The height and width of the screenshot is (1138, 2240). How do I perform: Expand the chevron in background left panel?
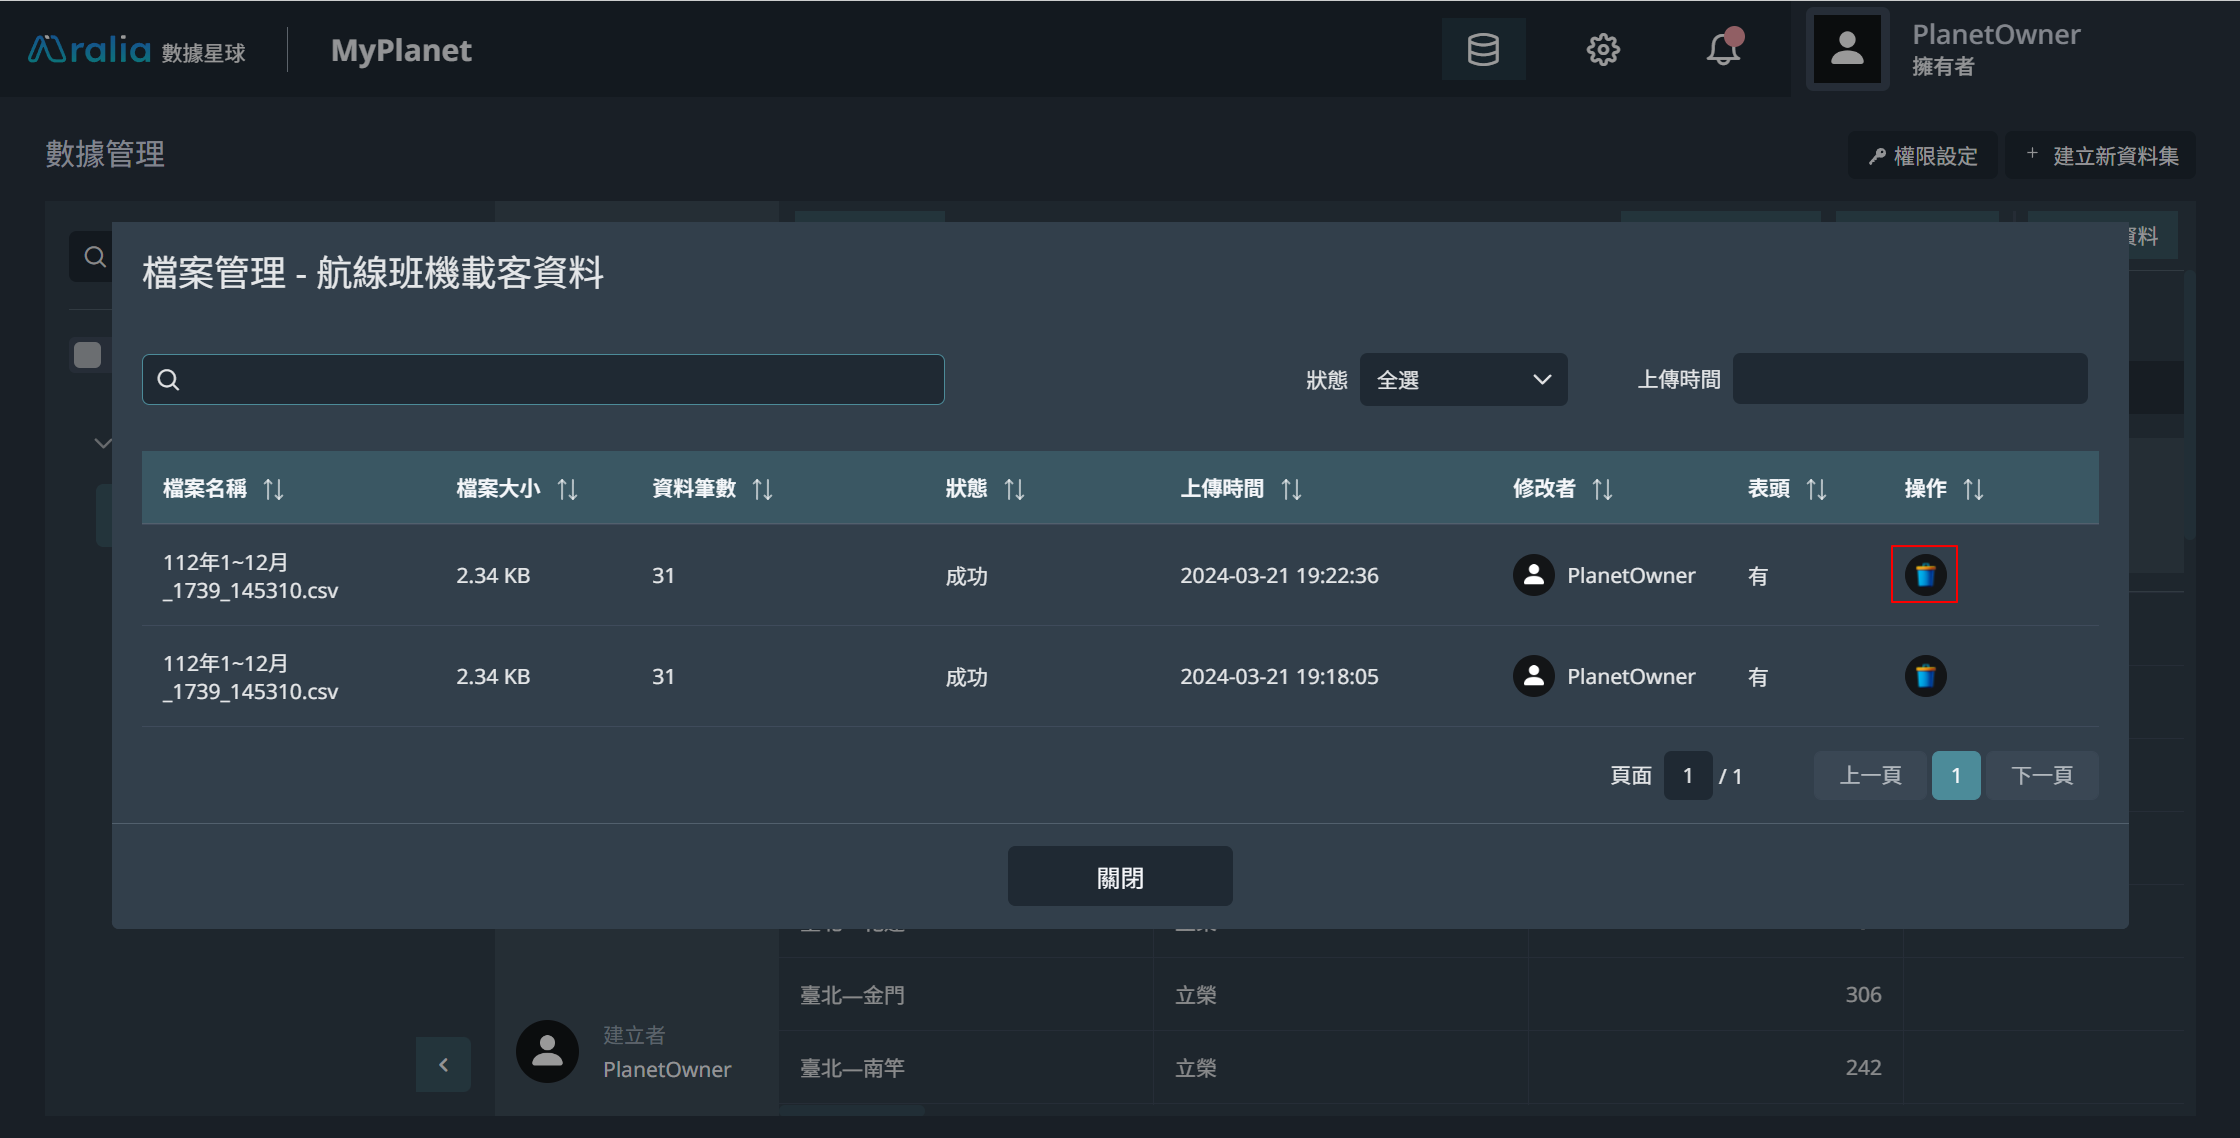click(102, 443)
